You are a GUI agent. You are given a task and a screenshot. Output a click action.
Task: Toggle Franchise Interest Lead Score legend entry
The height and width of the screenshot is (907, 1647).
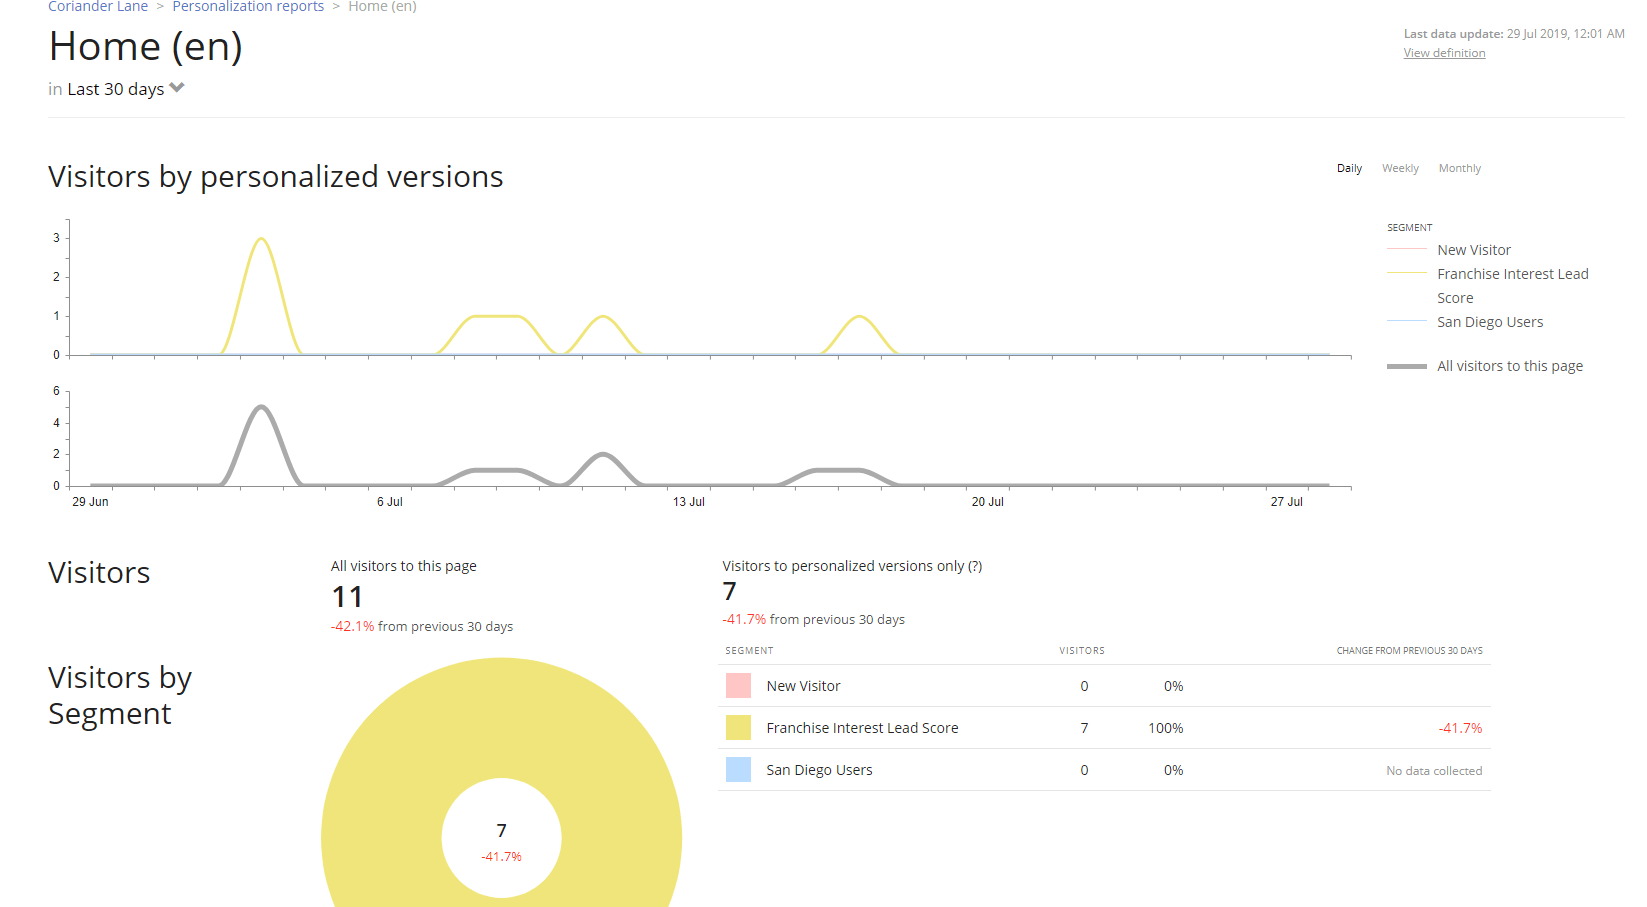(1512, 274)
